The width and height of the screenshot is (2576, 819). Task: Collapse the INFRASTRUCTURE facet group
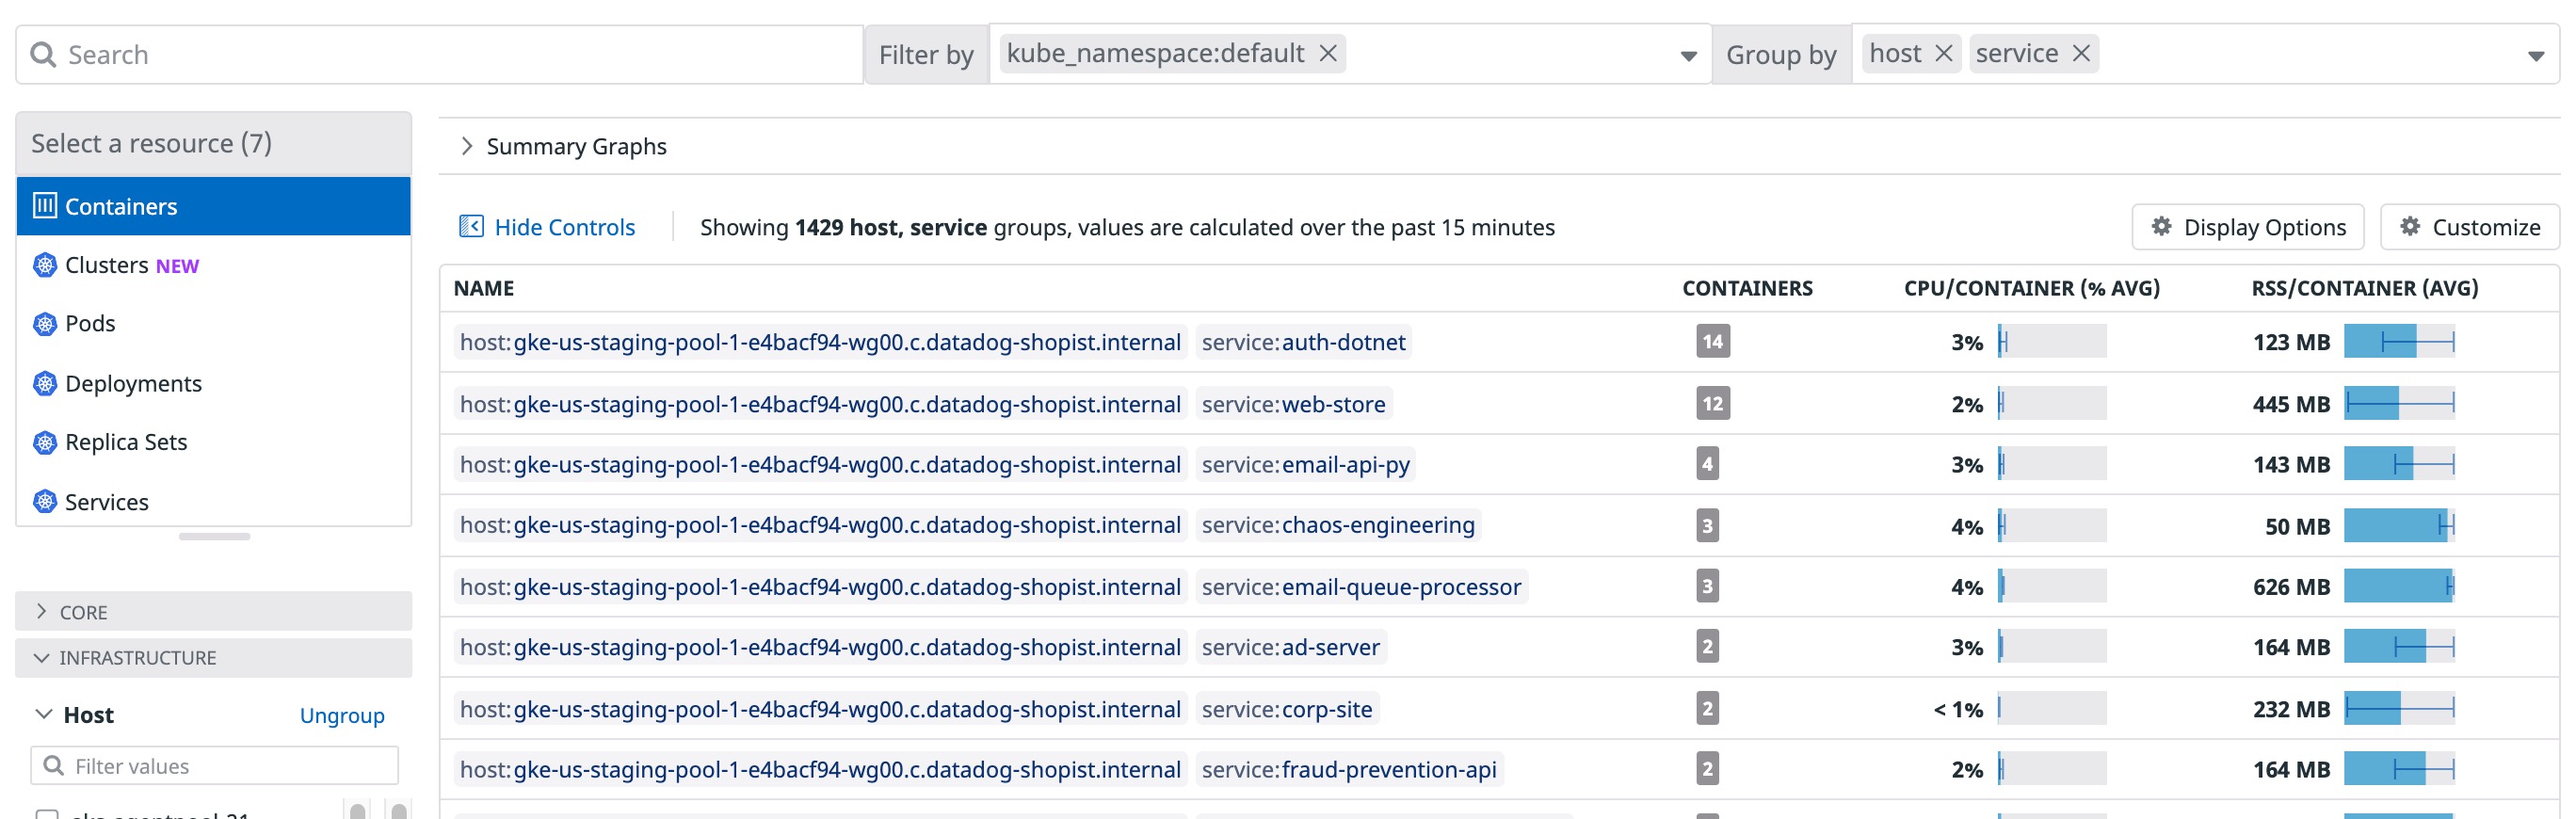(213, 657)
